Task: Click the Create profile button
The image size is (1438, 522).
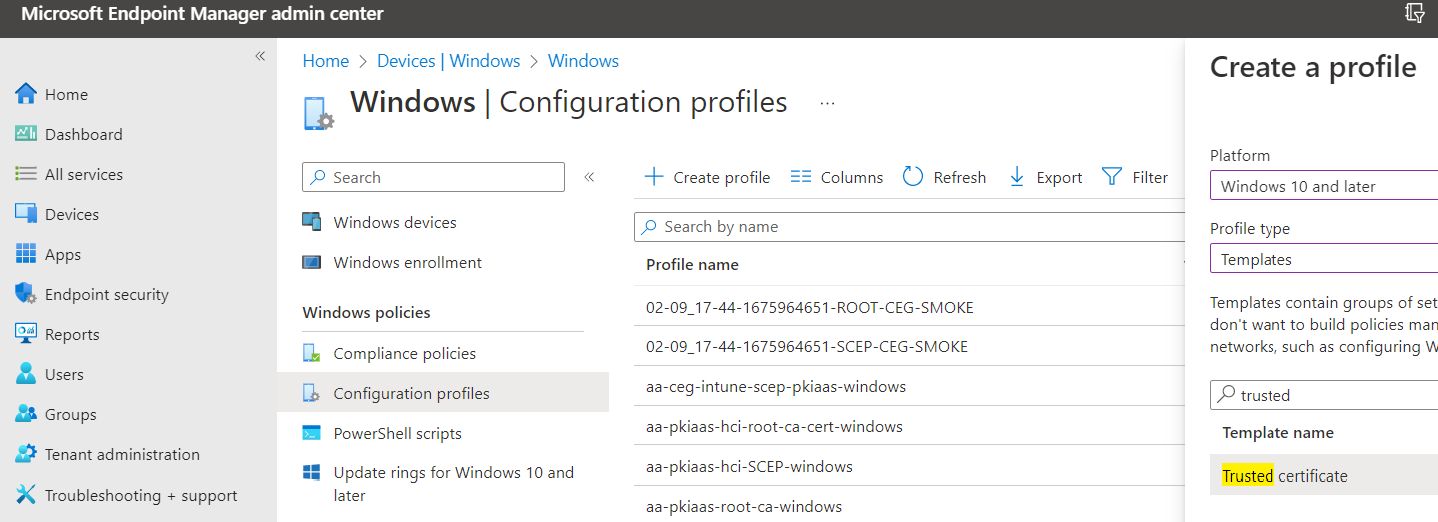Action: pyautogui.click(x=707, y=177)
